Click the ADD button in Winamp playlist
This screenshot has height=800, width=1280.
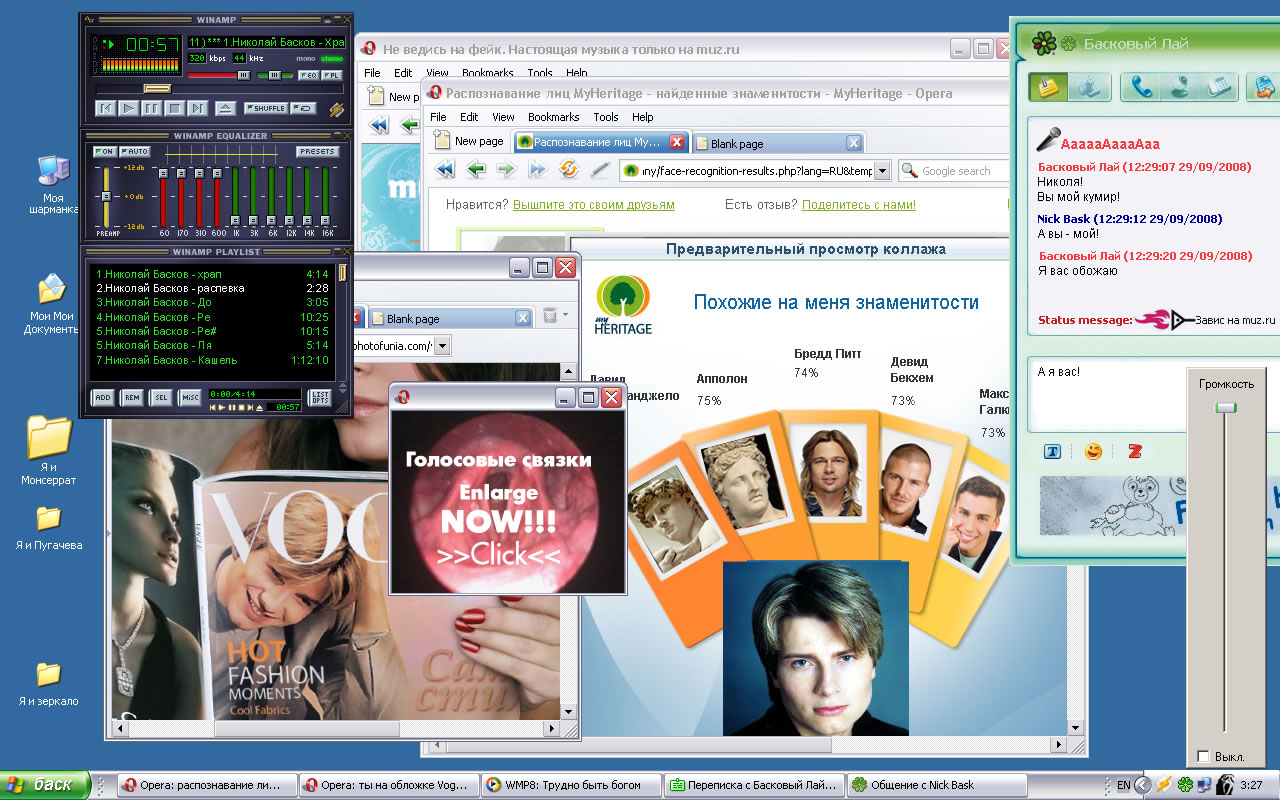coord(103,398)
